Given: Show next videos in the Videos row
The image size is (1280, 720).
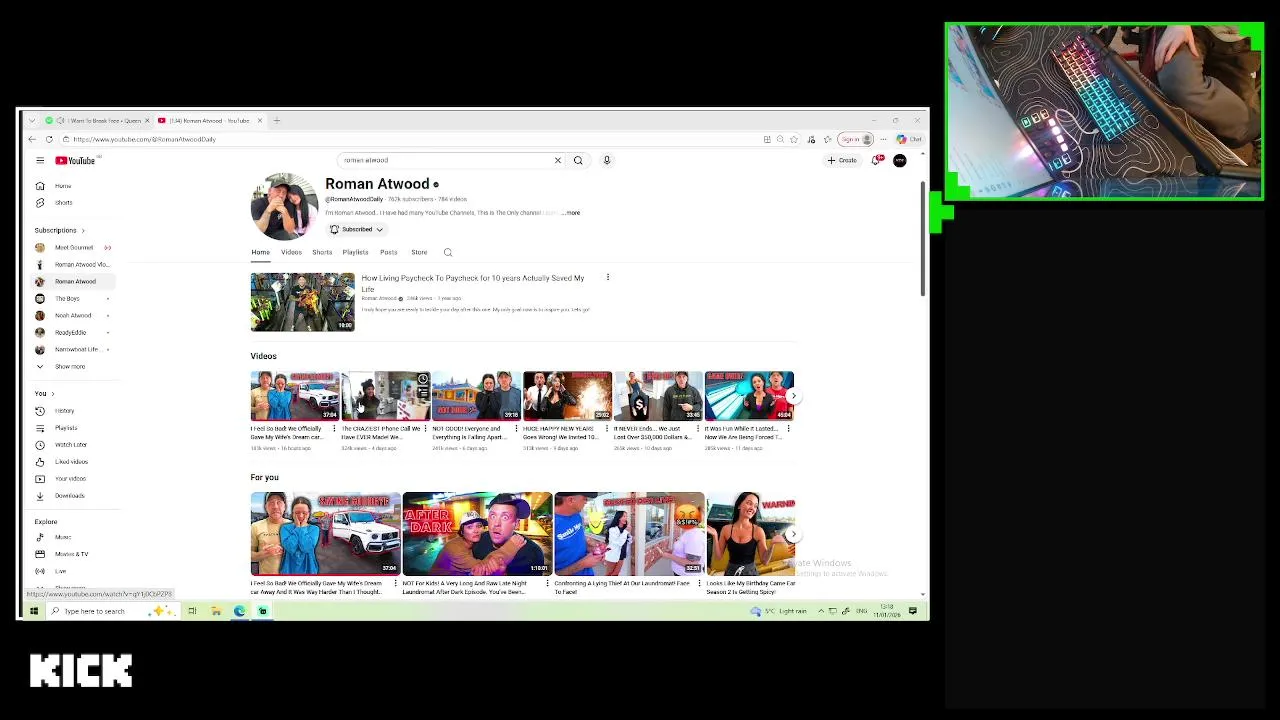Looking at the screenshot, I should (x=793, y=396).
